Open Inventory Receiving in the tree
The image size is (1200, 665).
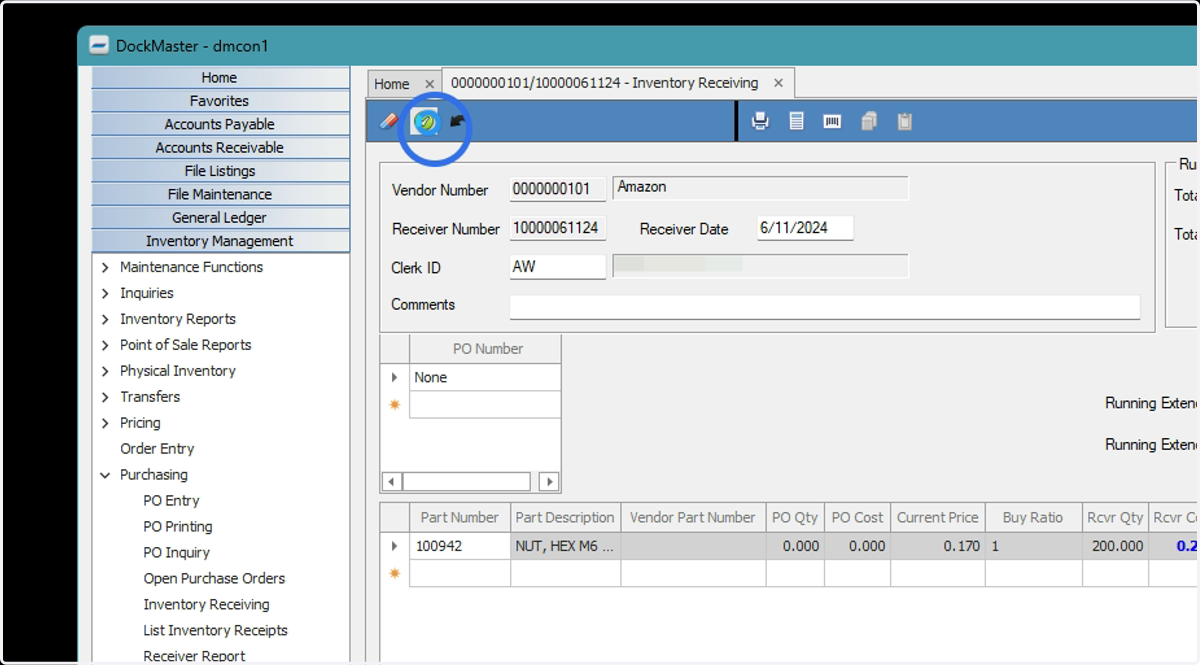pos(206,605)
